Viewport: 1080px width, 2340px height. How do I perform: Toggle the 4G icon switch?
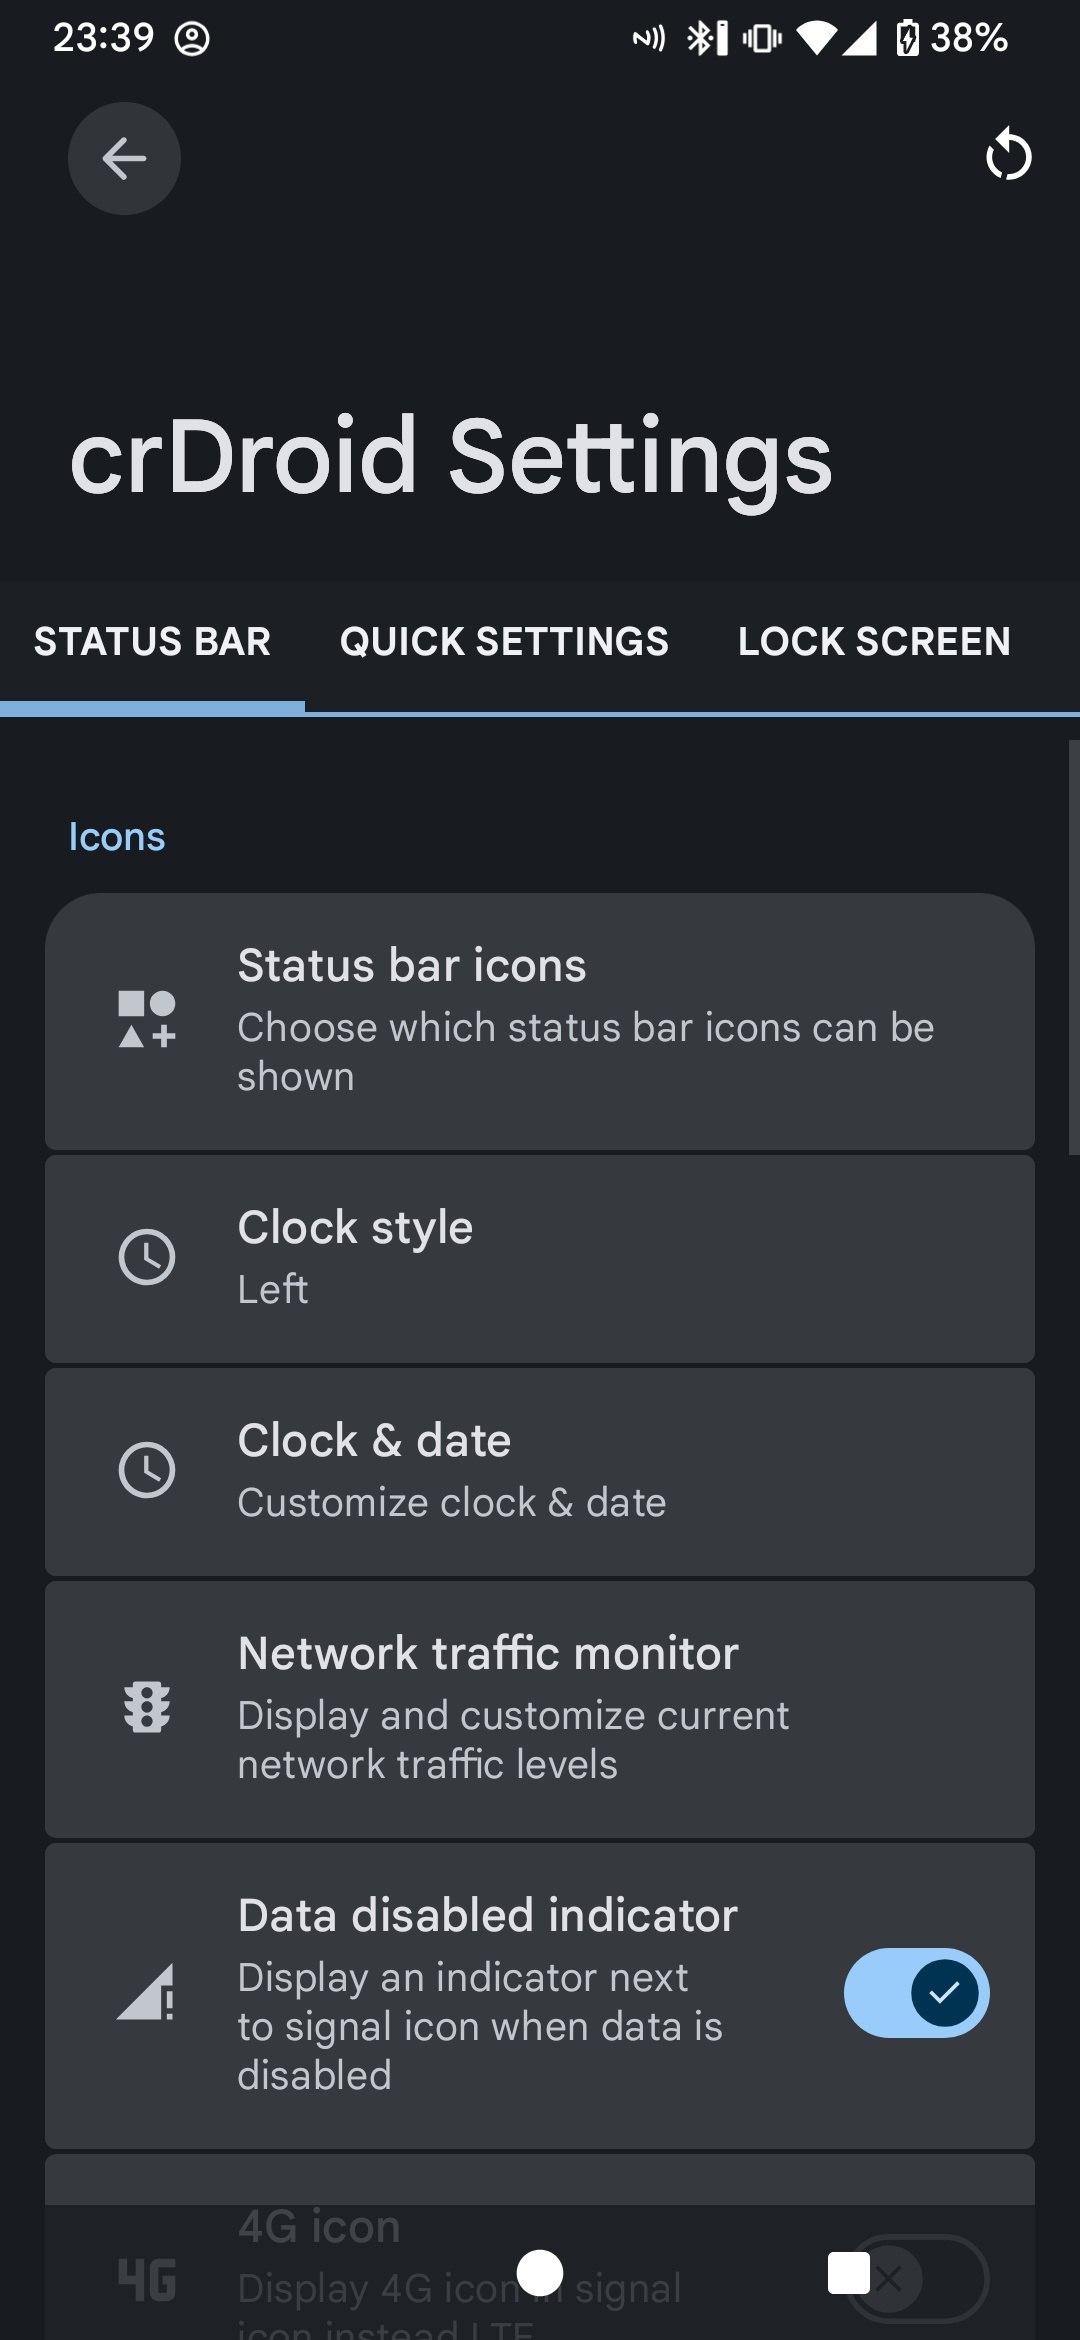click(916, 2278)
